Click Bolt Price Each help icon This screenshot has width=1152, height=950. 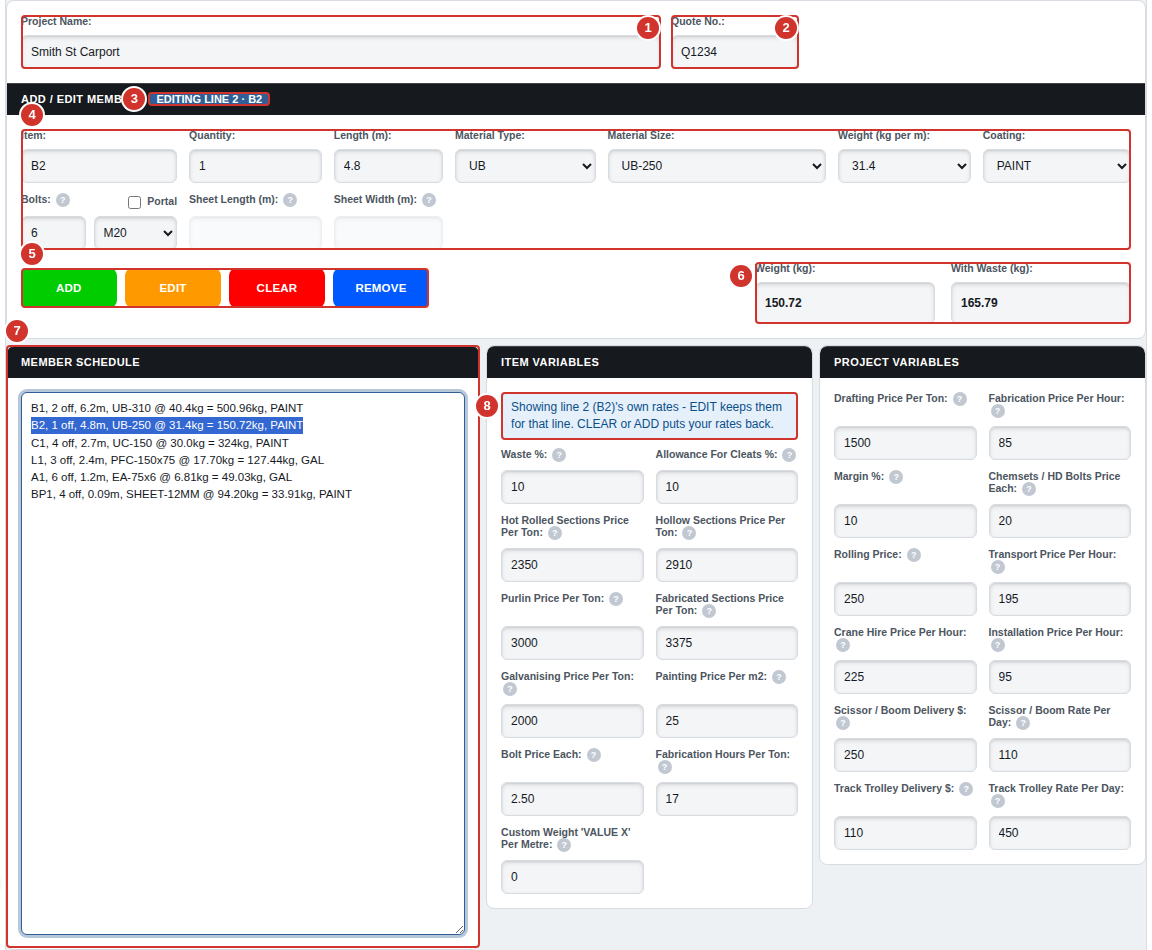coord(594,755)
